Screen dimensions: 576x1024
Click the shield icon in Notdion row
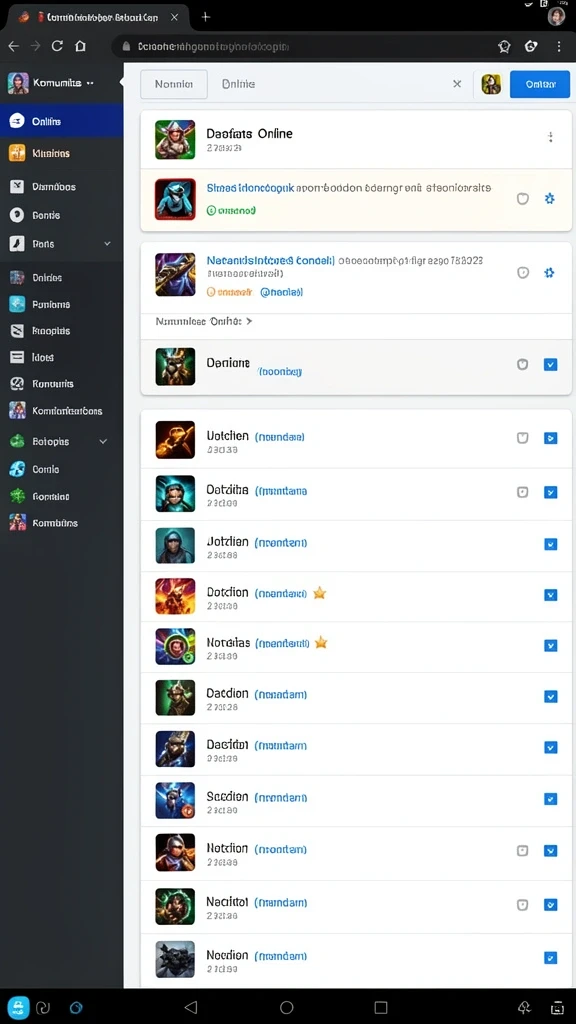tap(522, 850)
